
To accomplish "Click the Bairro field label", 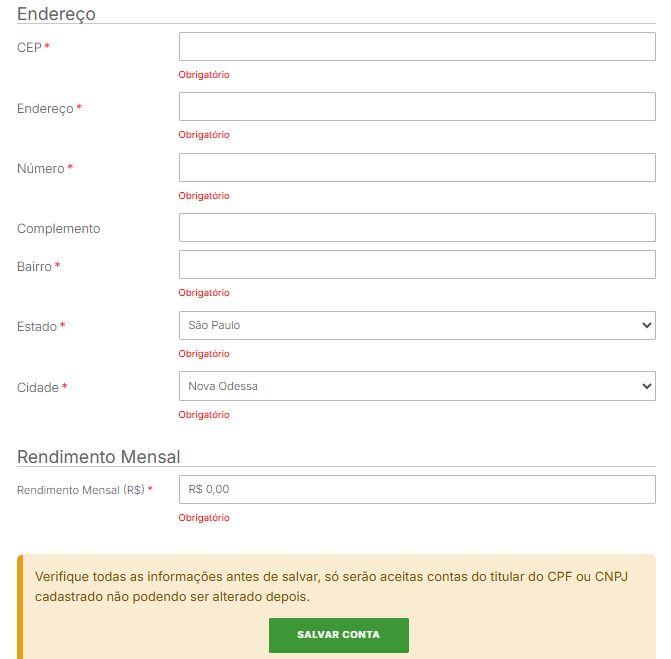I will click(x=34, y=267).
